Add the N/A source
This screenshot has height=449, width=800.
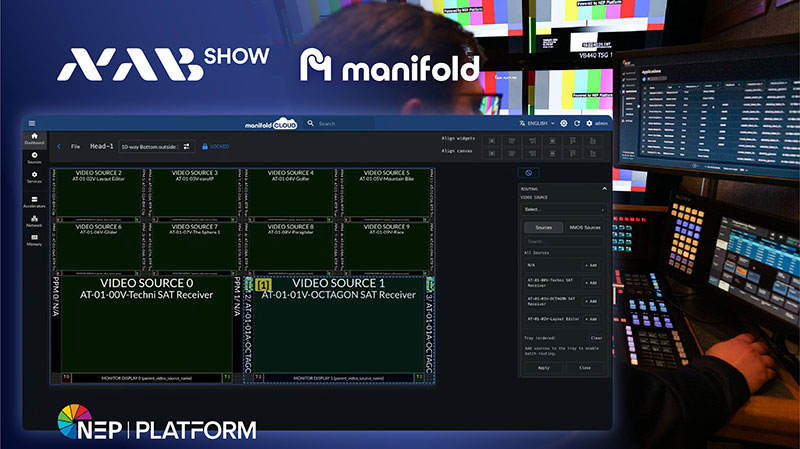click(591, 265)
